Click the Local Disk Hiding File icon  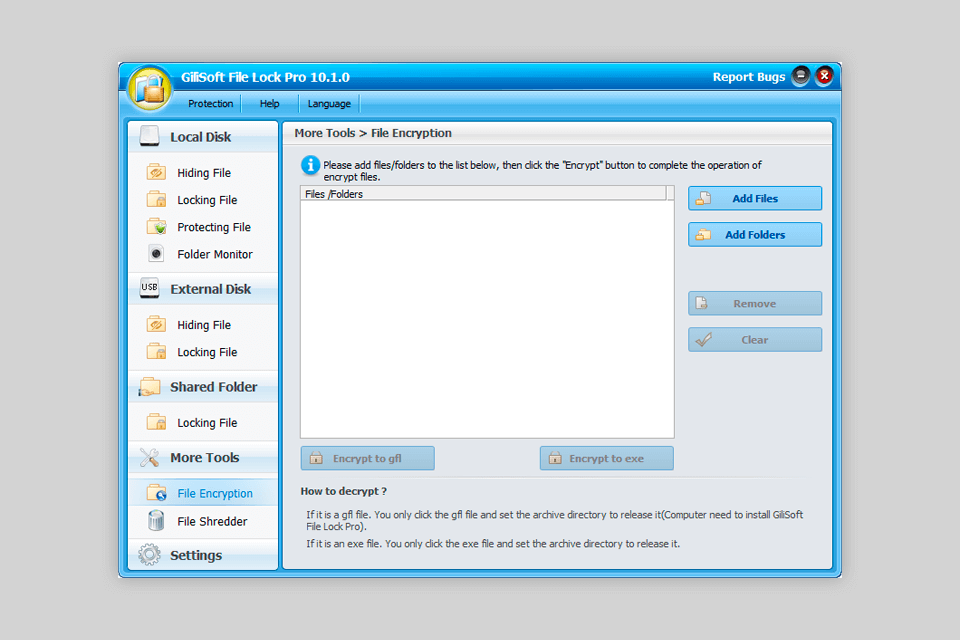[x=156, y=172]
